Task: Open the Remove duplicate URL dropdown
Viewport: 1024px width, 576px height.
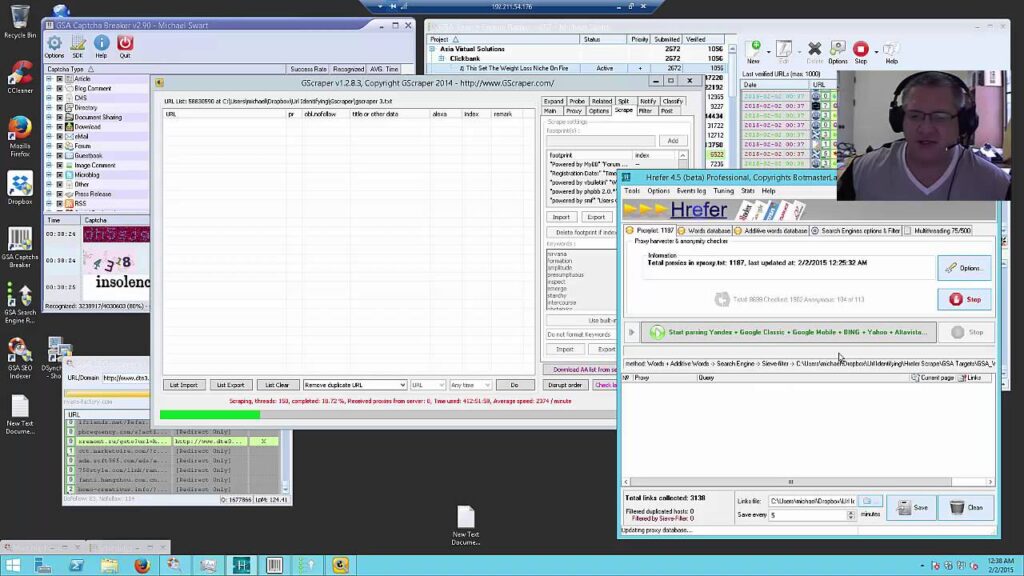Action: [355, 385]
